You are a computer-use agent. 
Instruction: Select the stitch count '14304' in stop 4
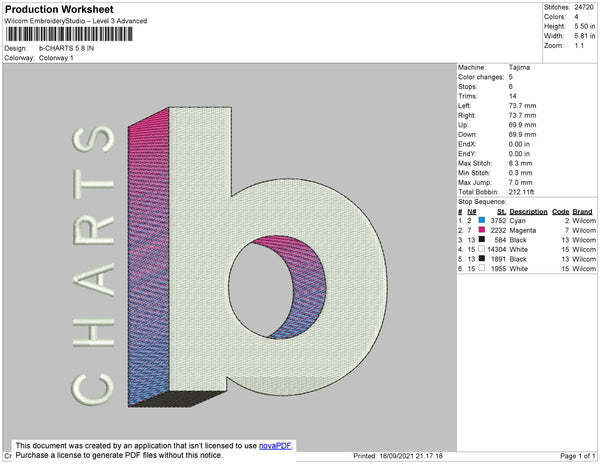click(x=497, y=249)
